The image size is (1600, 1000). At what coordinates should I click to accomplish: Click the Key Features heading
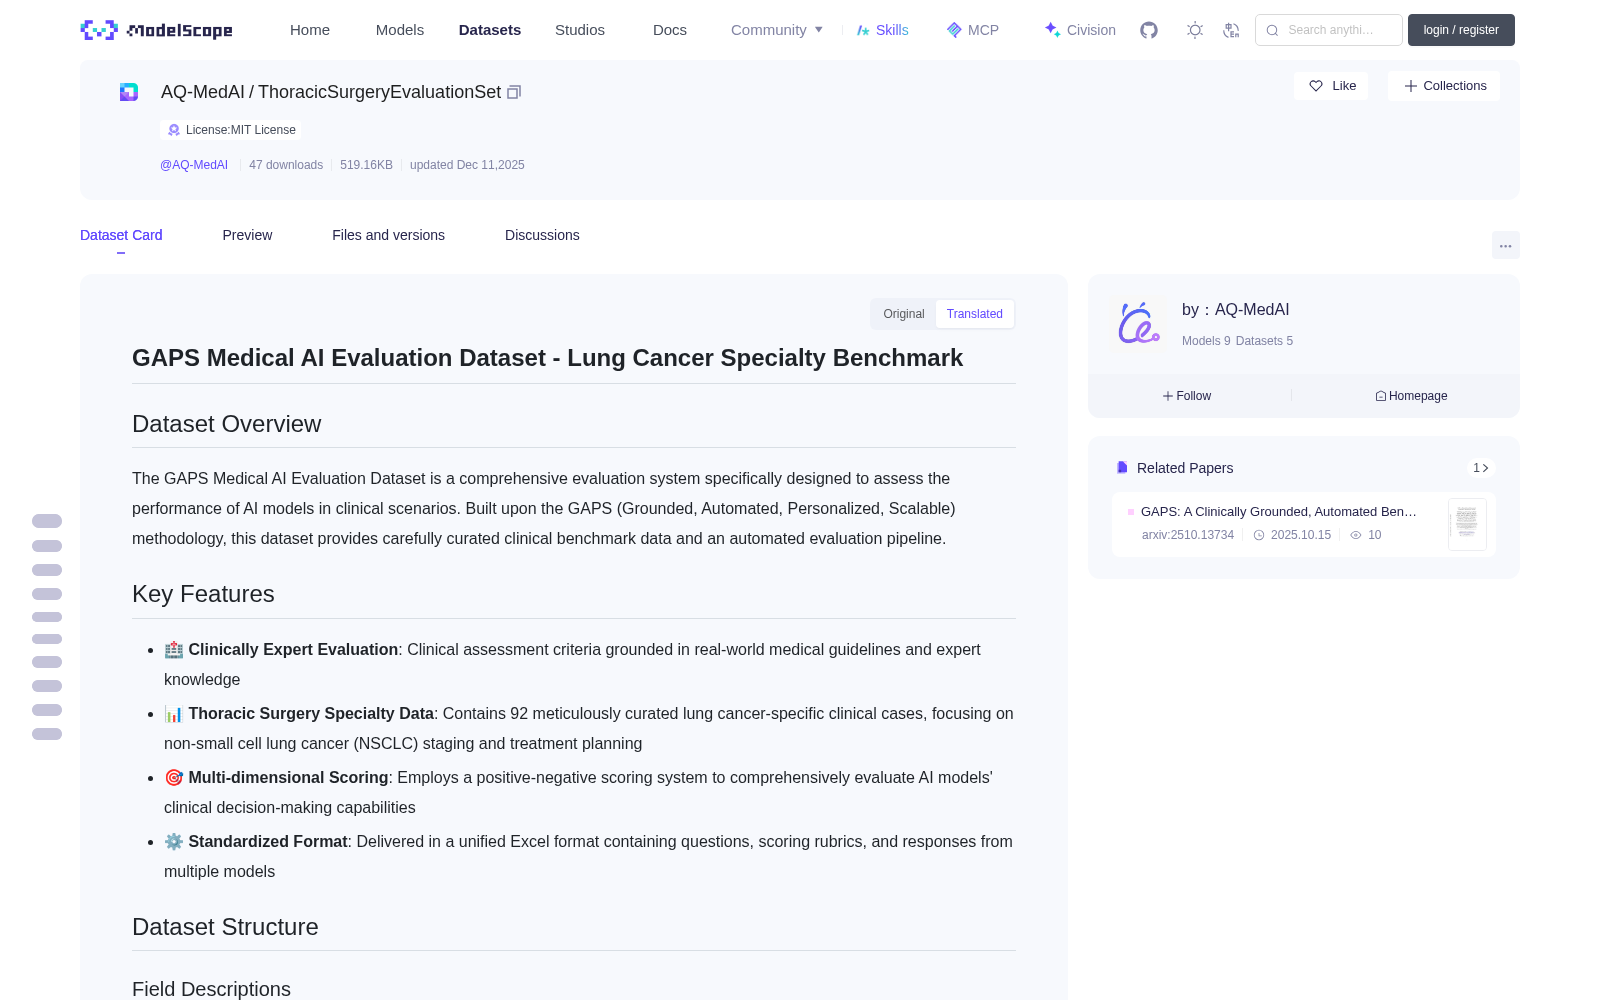[203, 594]
